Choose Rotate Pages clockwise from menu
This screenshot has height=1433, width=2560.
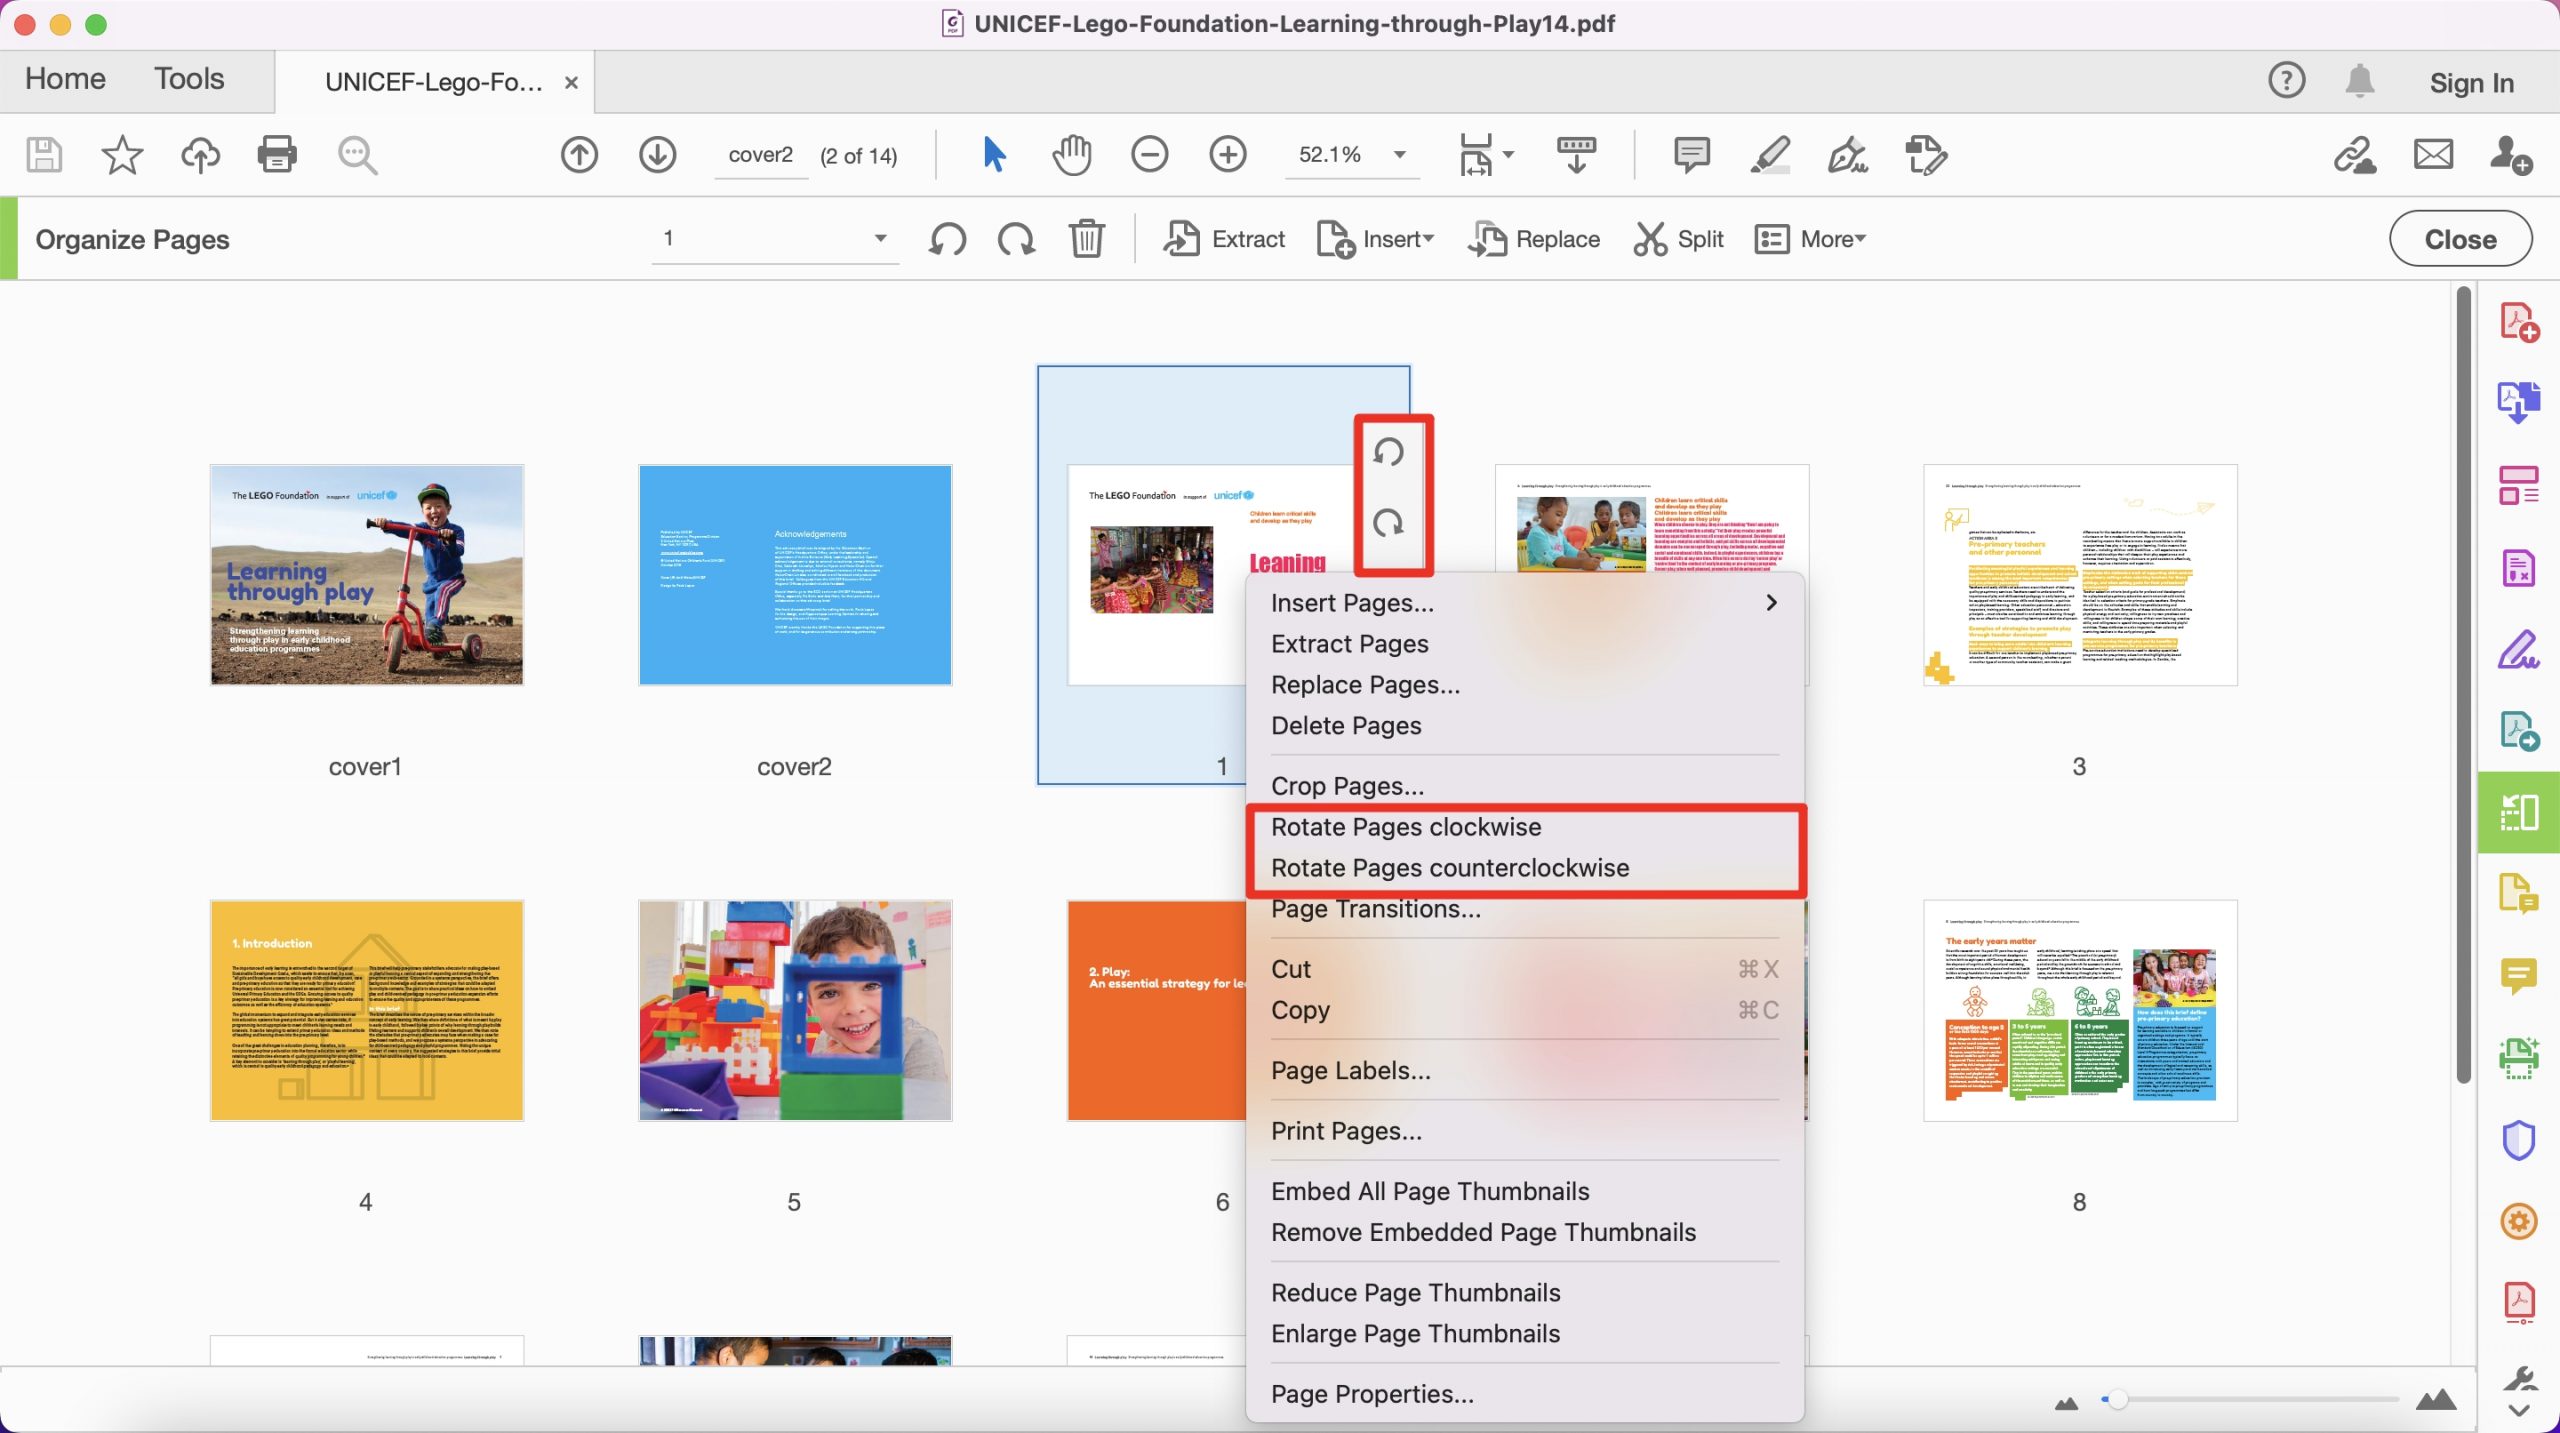pos(1406,827)
